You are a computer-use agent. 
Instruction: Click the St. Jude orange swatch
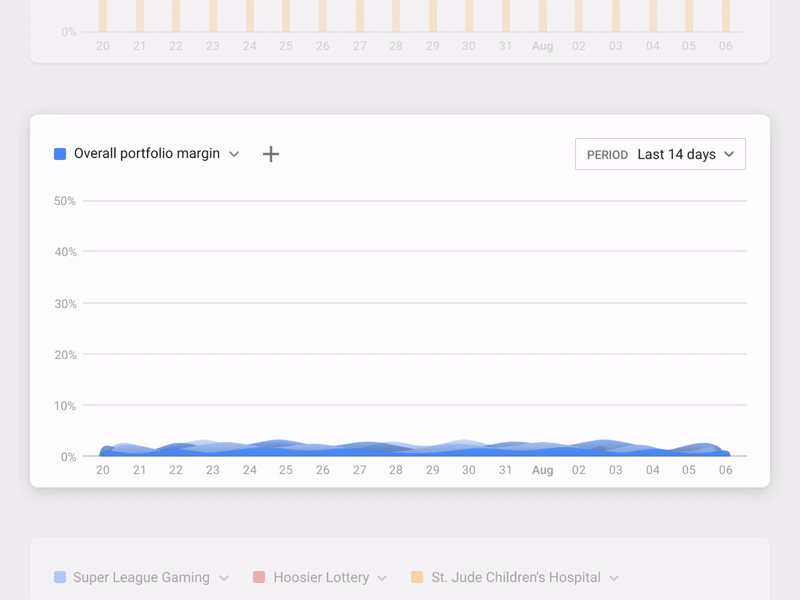coord(417,577)
